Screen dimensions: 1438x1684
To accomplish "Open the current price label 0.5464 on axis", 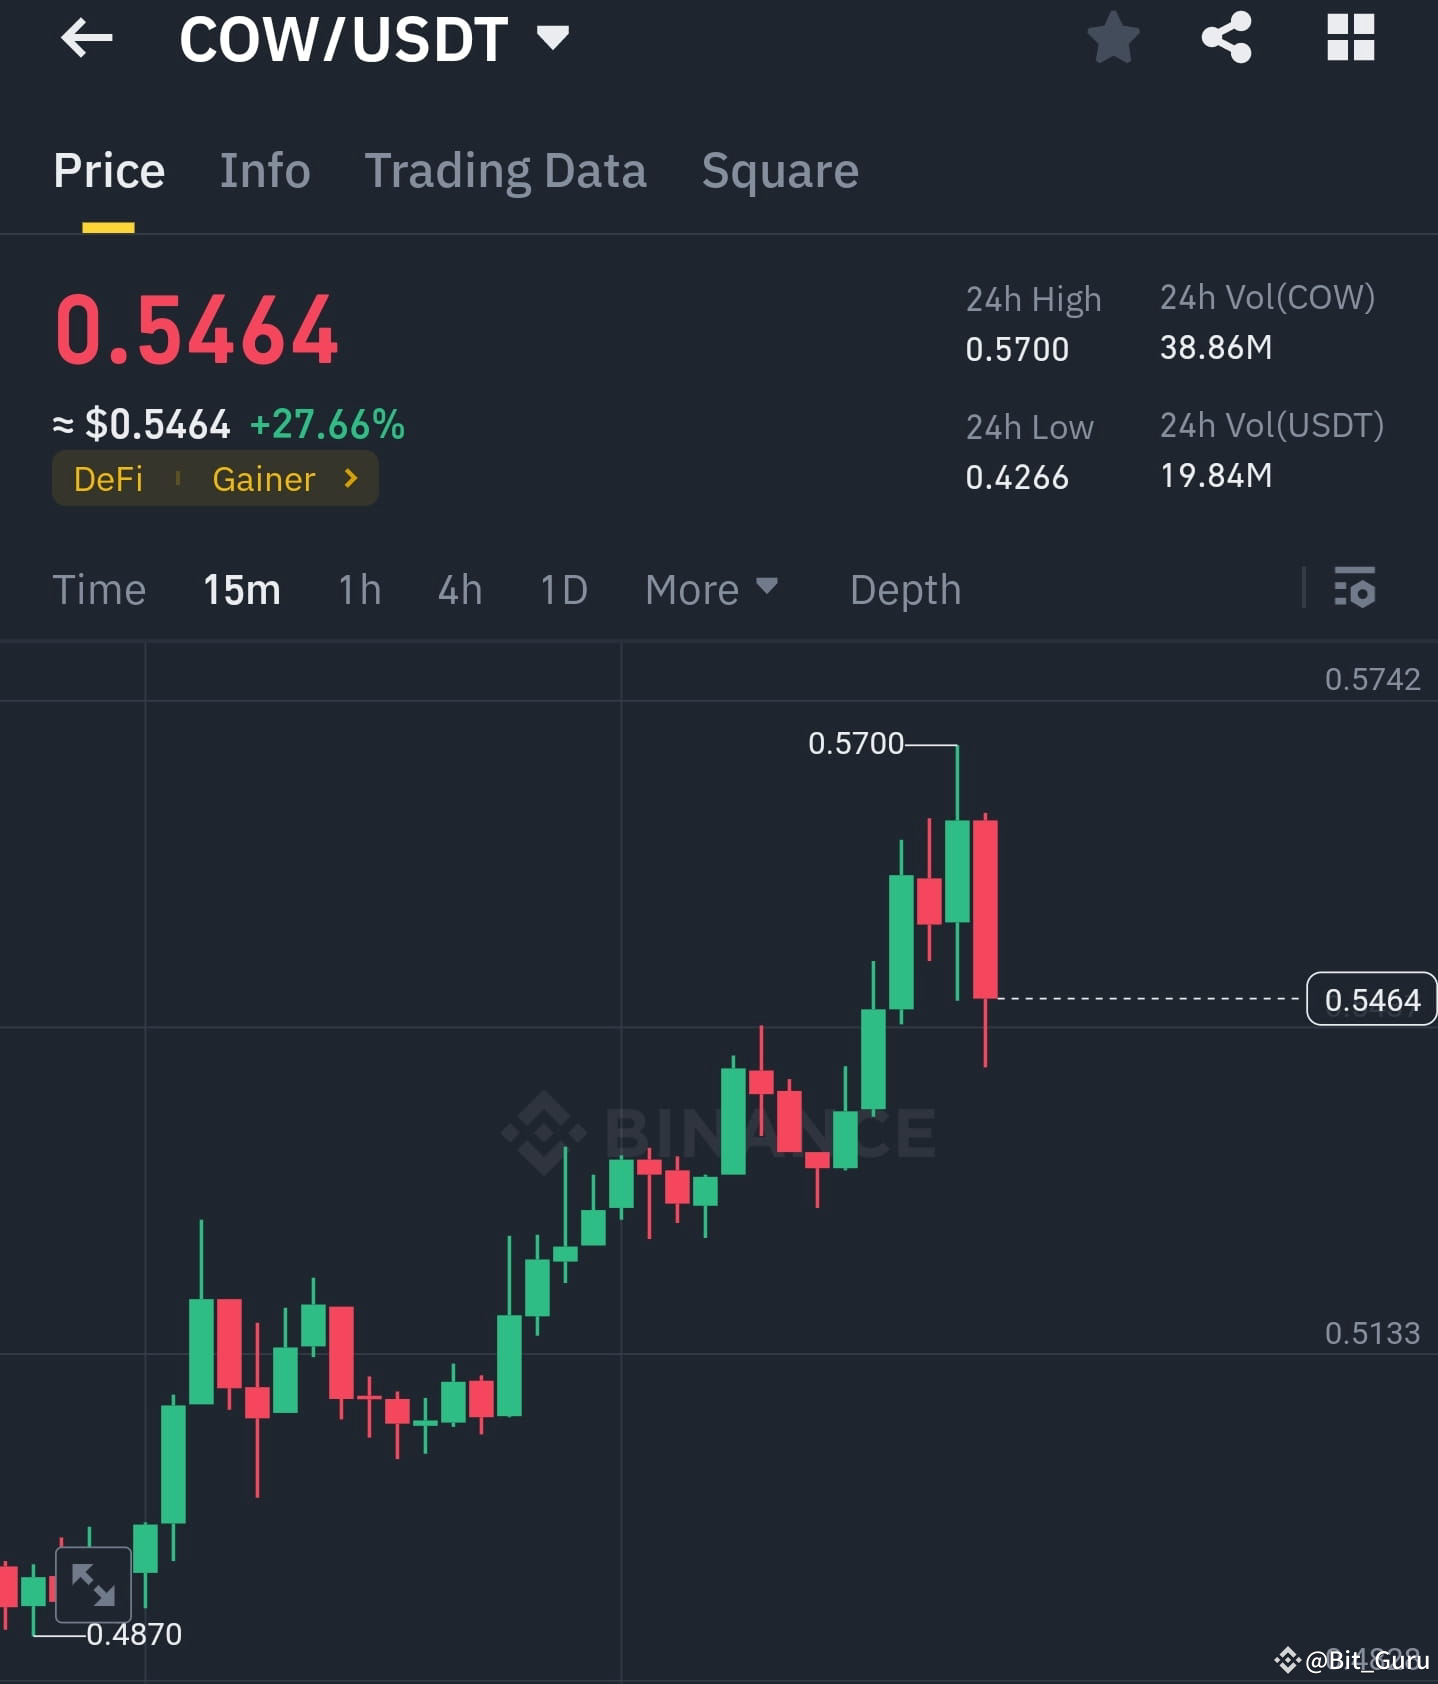I will coord(1371,999).
